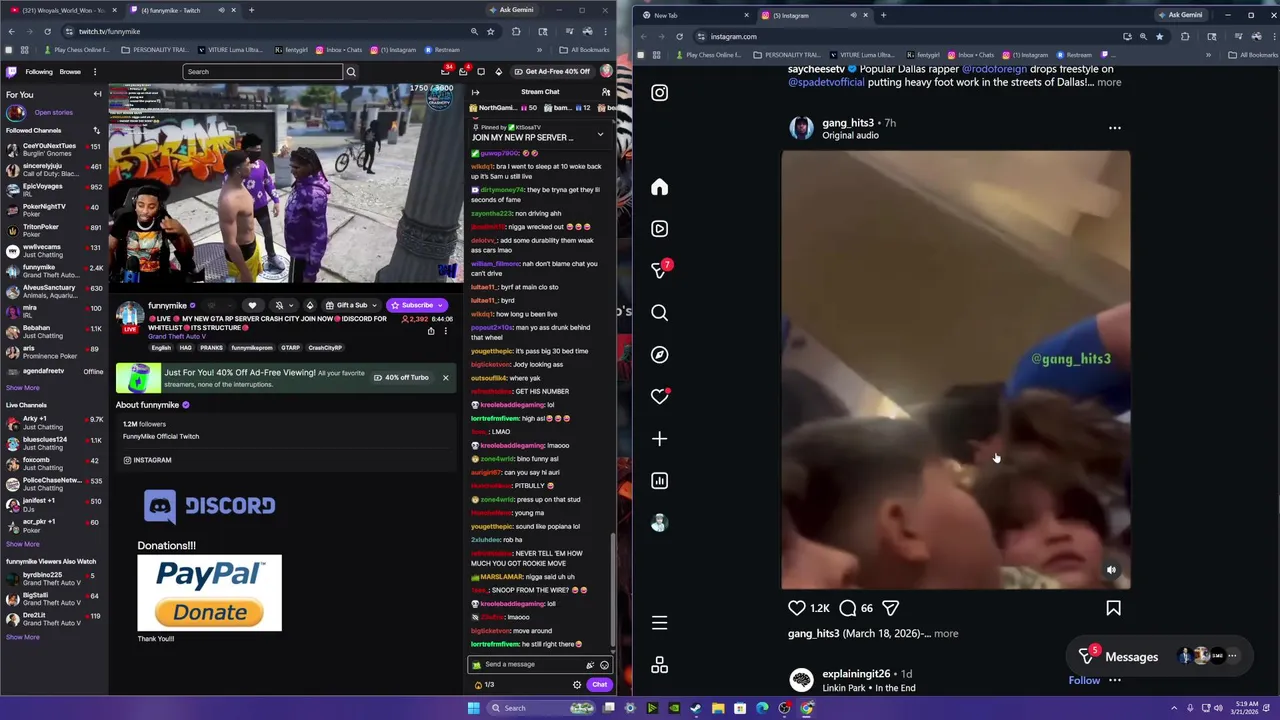The image size is (1280, 720).
Task: Follow funnymike with the heart button
Action: click(x=252, y=306)
